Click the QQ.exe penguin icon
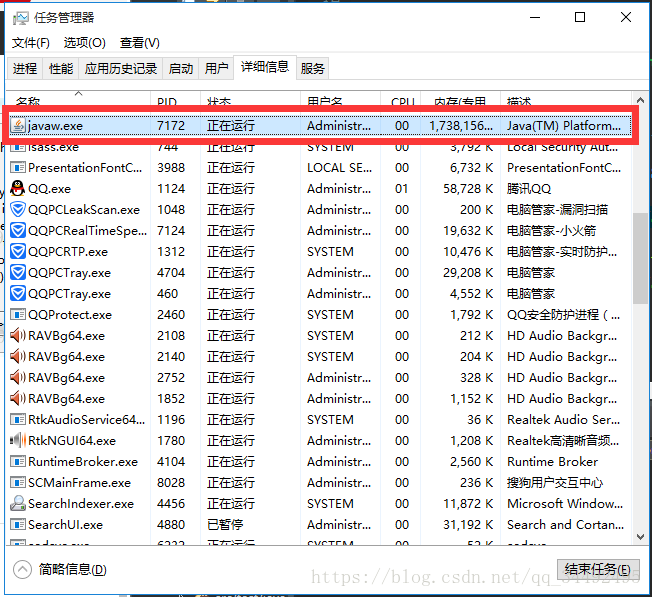 point(17,188)
